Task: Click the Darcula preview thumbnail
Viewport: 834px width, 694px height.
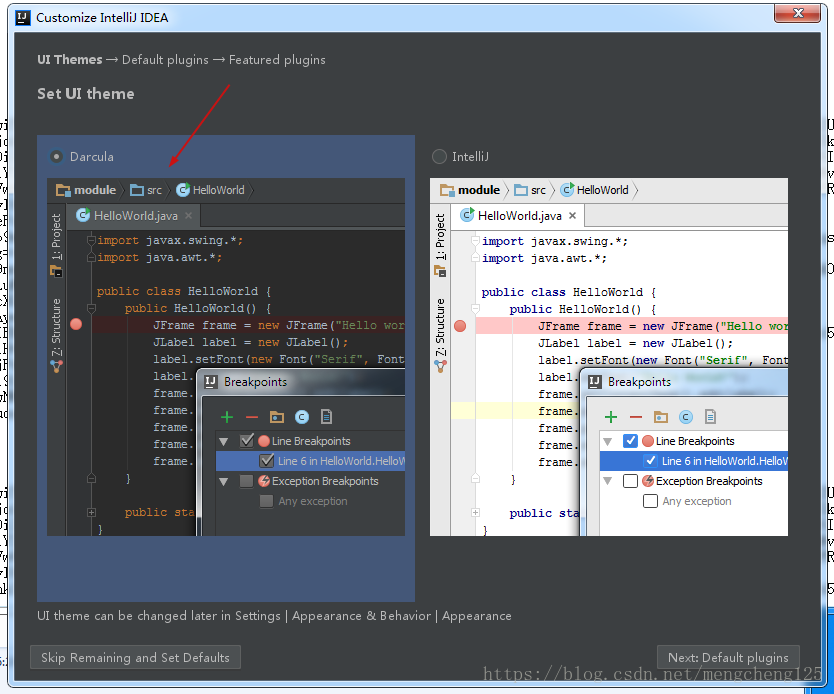Action: pyautogui.click(x=226, y=357)
